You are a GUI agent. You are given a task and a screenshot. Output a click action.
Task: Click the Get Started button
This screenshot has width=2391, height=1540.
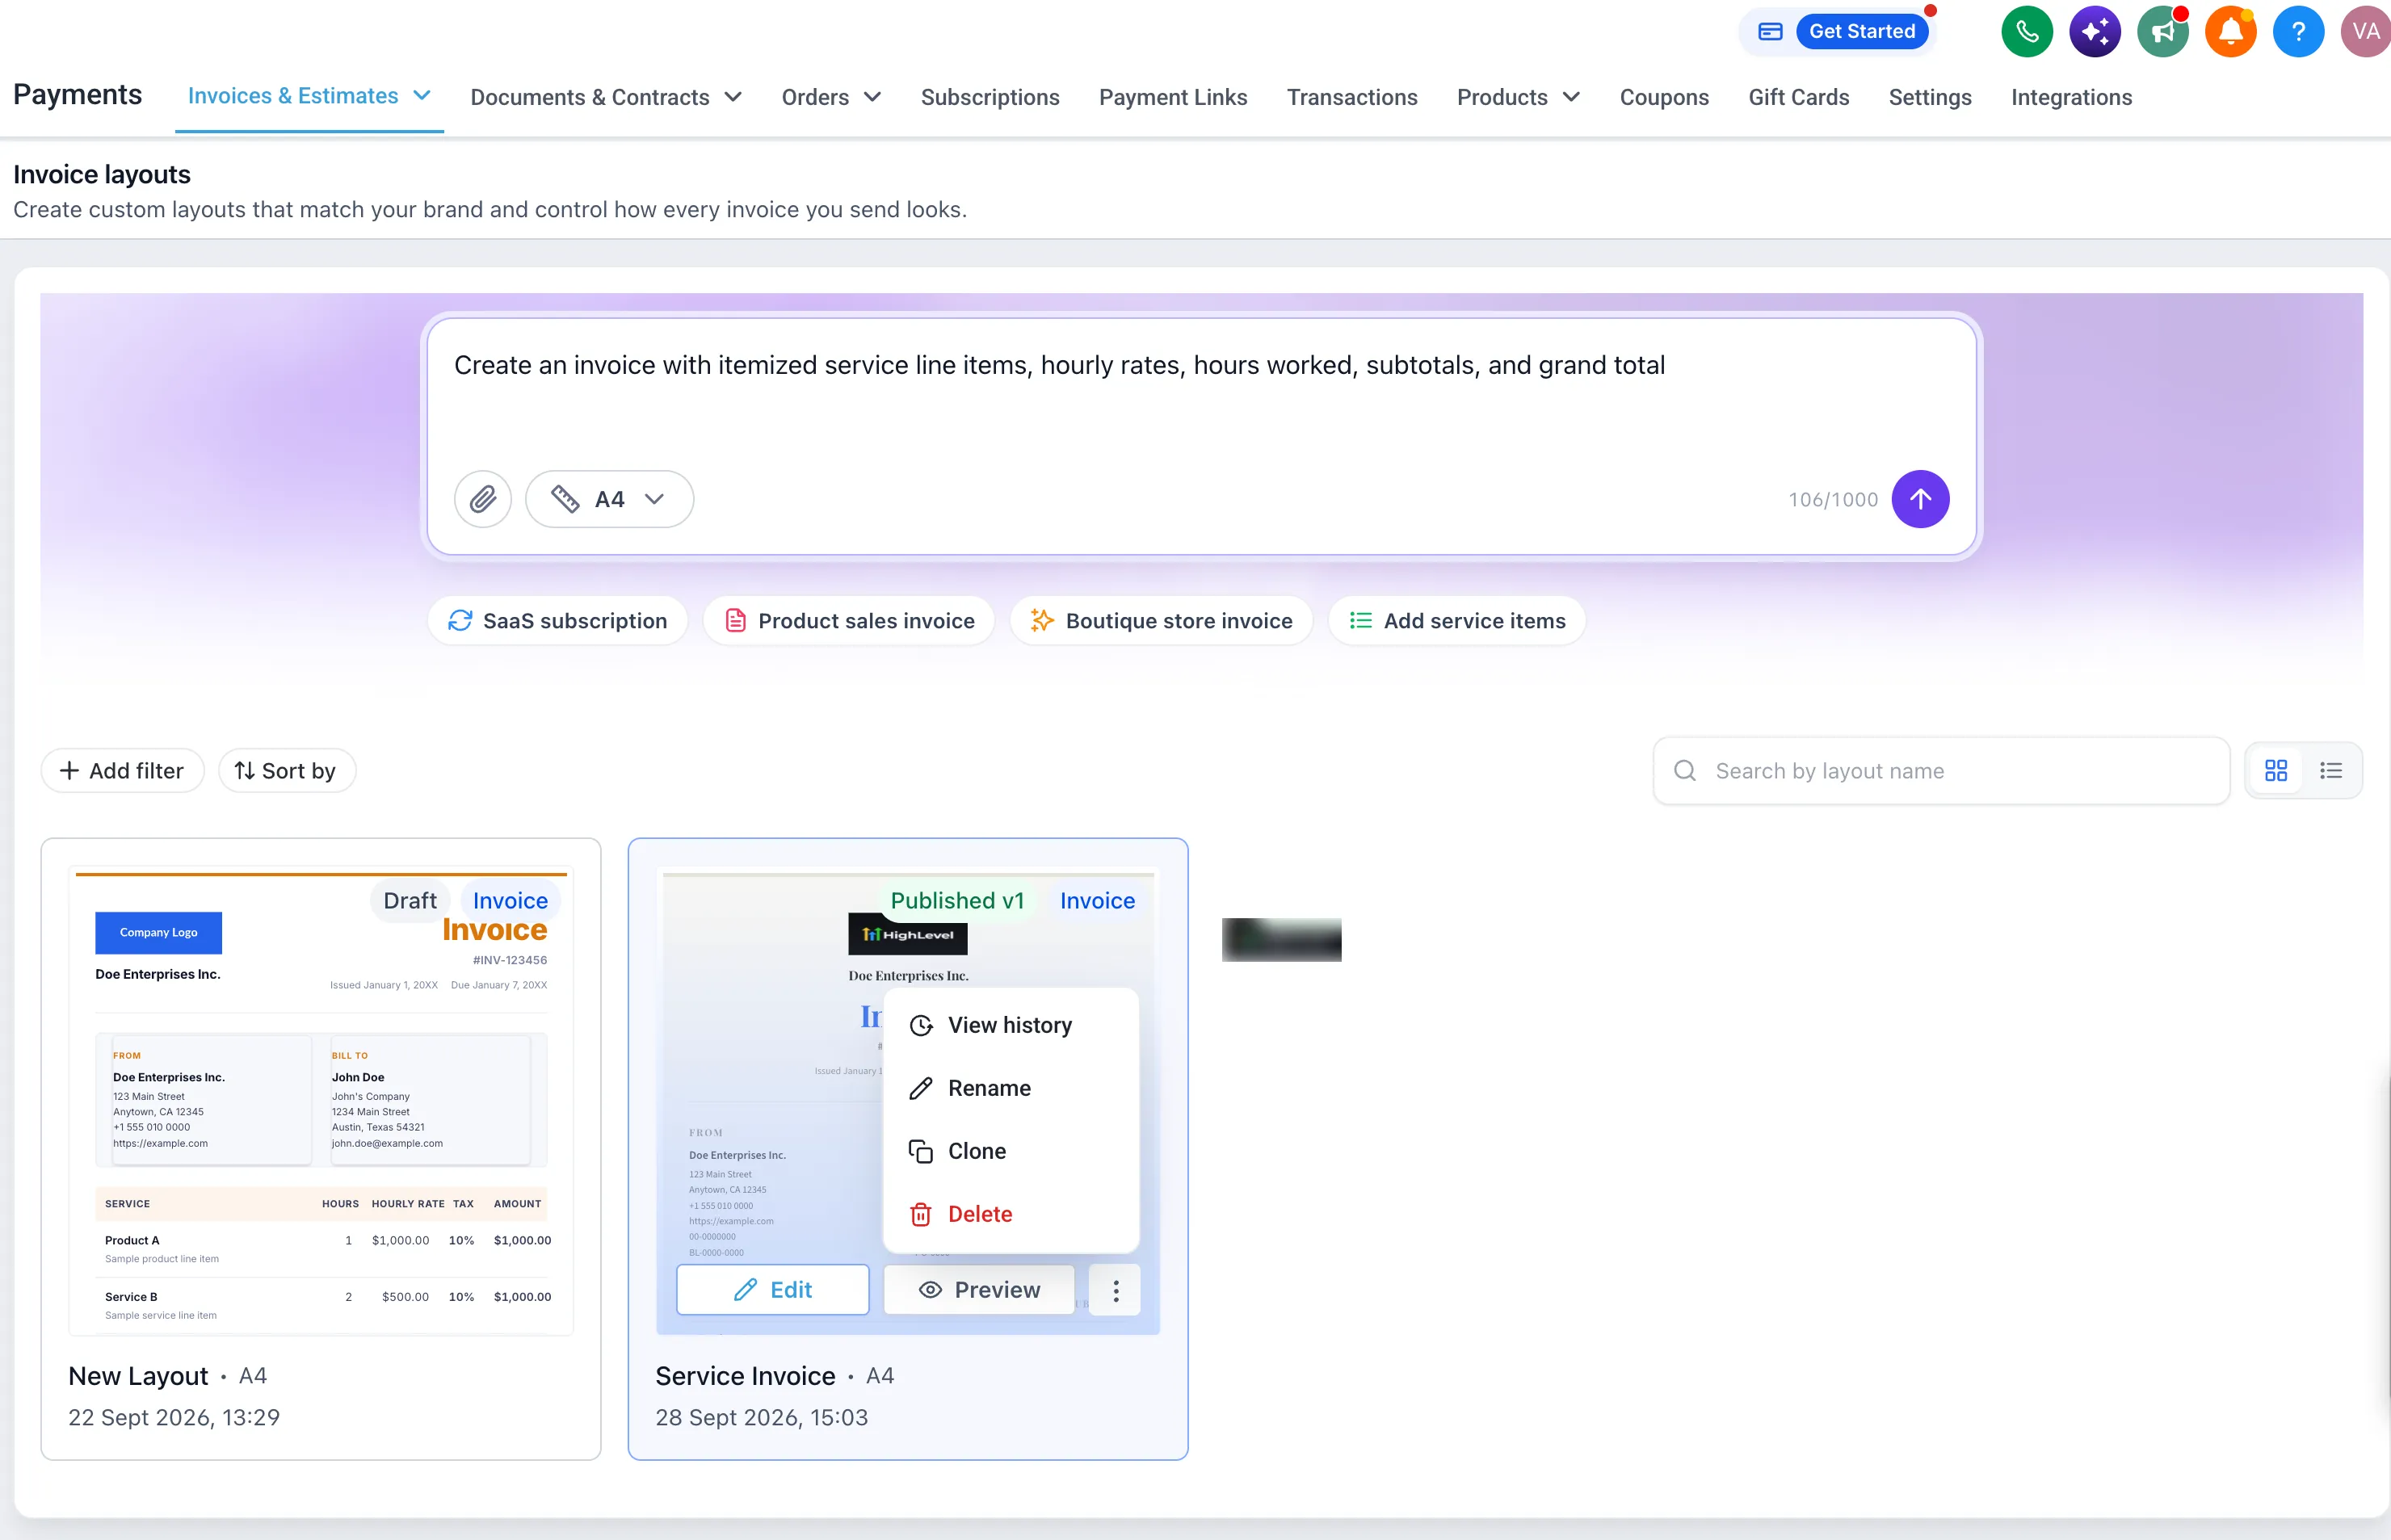[x=1861, y=31]
